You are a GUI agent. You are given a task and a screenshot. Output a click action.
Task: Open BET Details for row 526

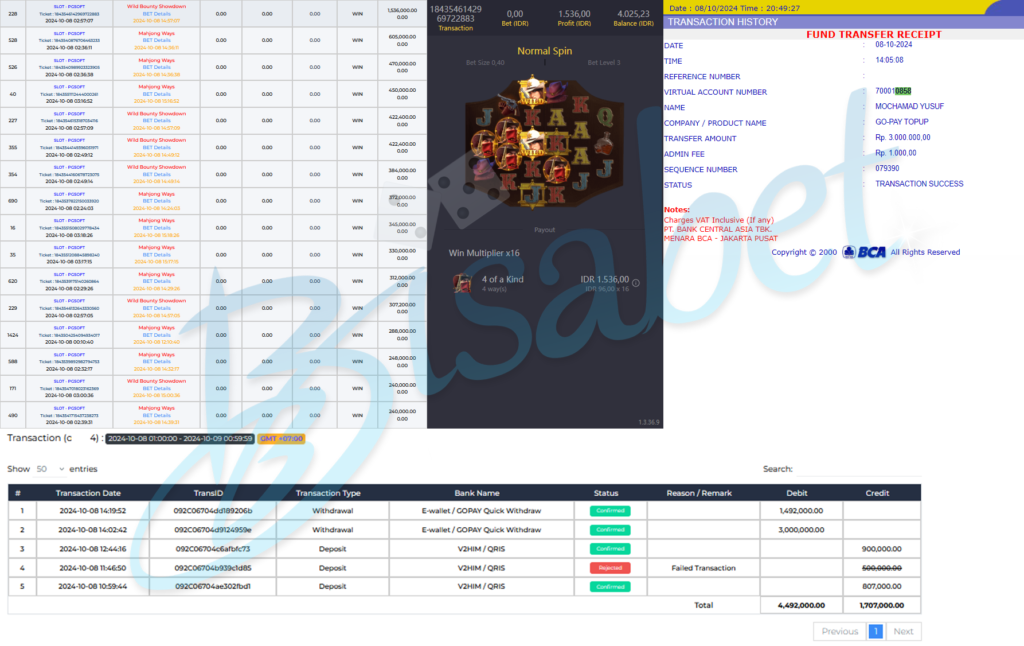[157, 67]
